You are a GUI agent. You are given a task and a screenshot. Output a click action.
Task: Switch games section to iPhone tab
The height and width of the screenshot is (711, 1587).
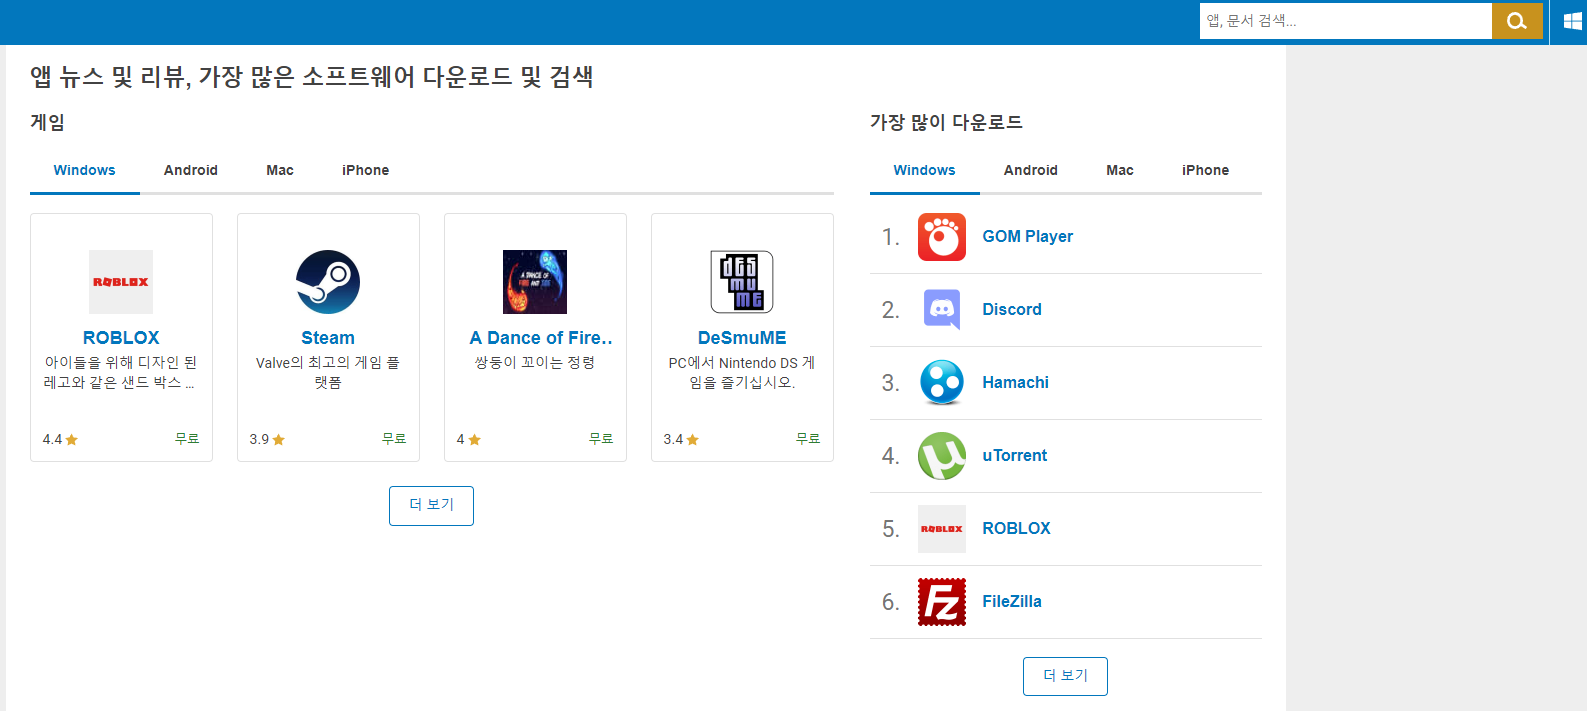tap(366, 170)
